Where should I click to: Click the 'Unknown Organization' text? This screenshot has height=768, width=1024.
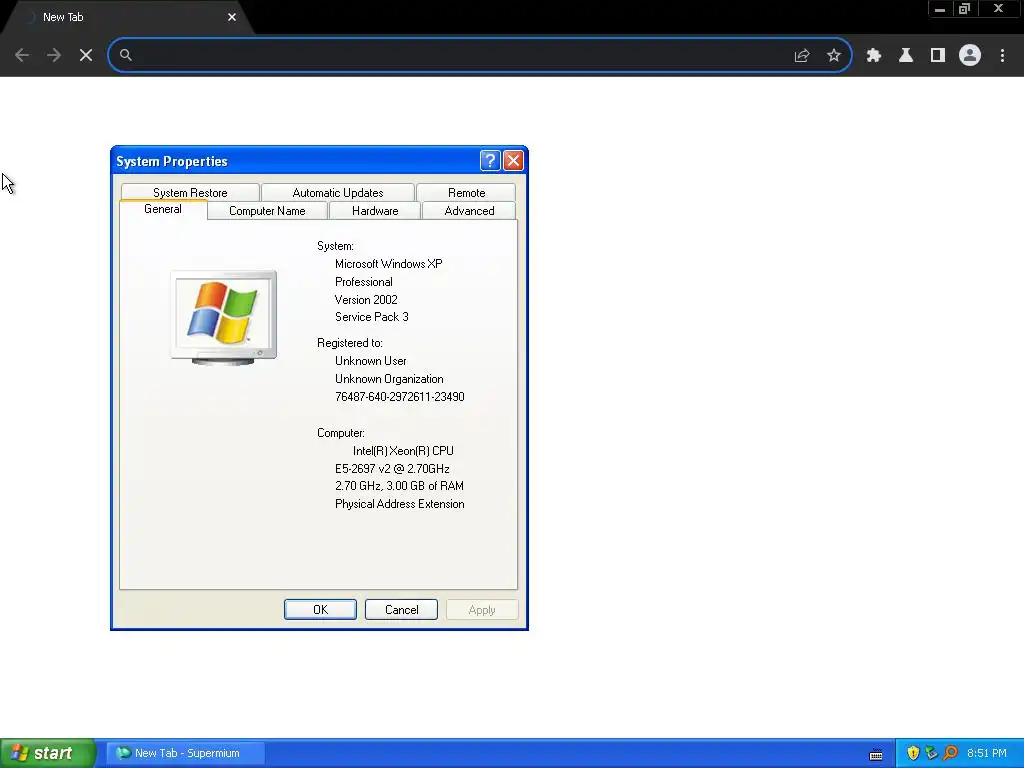389,379
